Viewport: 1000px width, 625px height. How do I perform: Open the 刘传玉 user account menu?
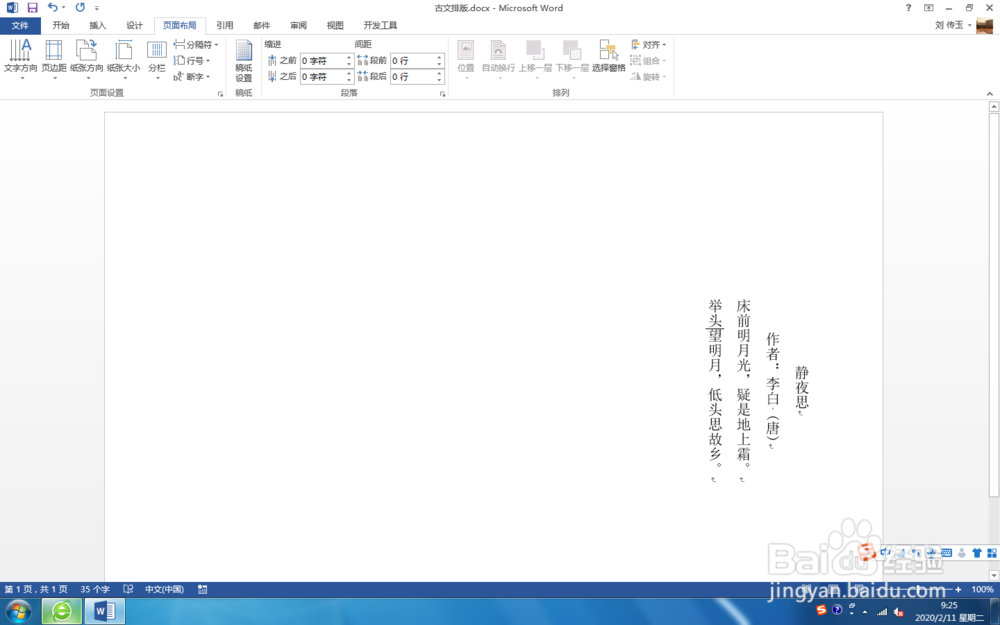pyautogui.click(x=953, y=26)
